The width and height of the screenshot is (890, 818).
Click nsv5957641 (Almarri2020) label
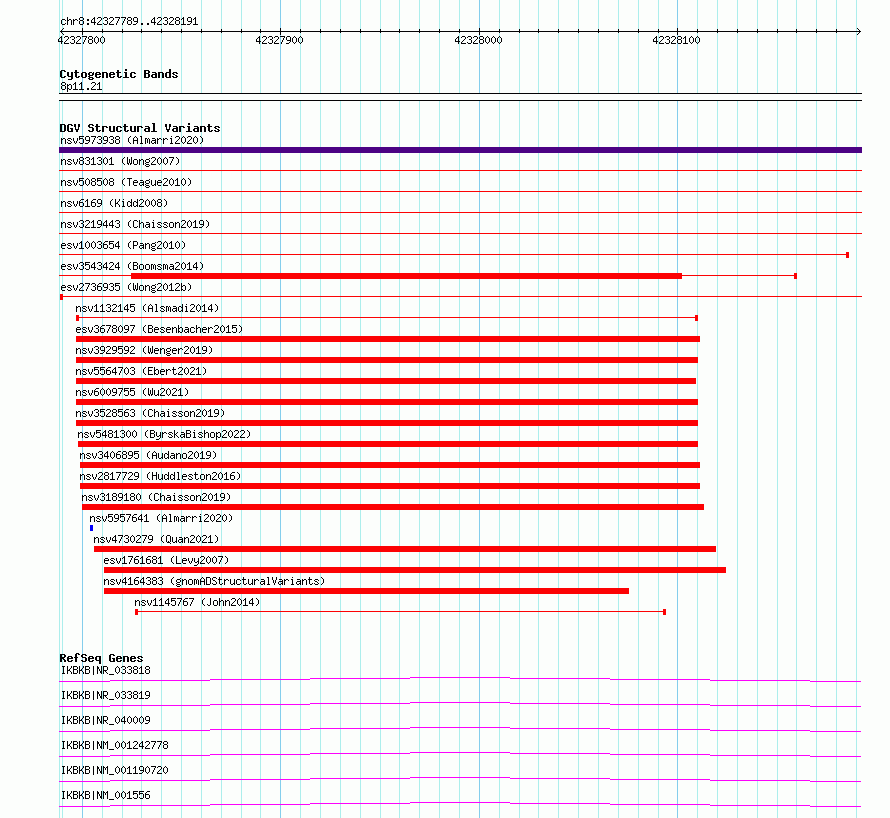(x=161, y=518)
